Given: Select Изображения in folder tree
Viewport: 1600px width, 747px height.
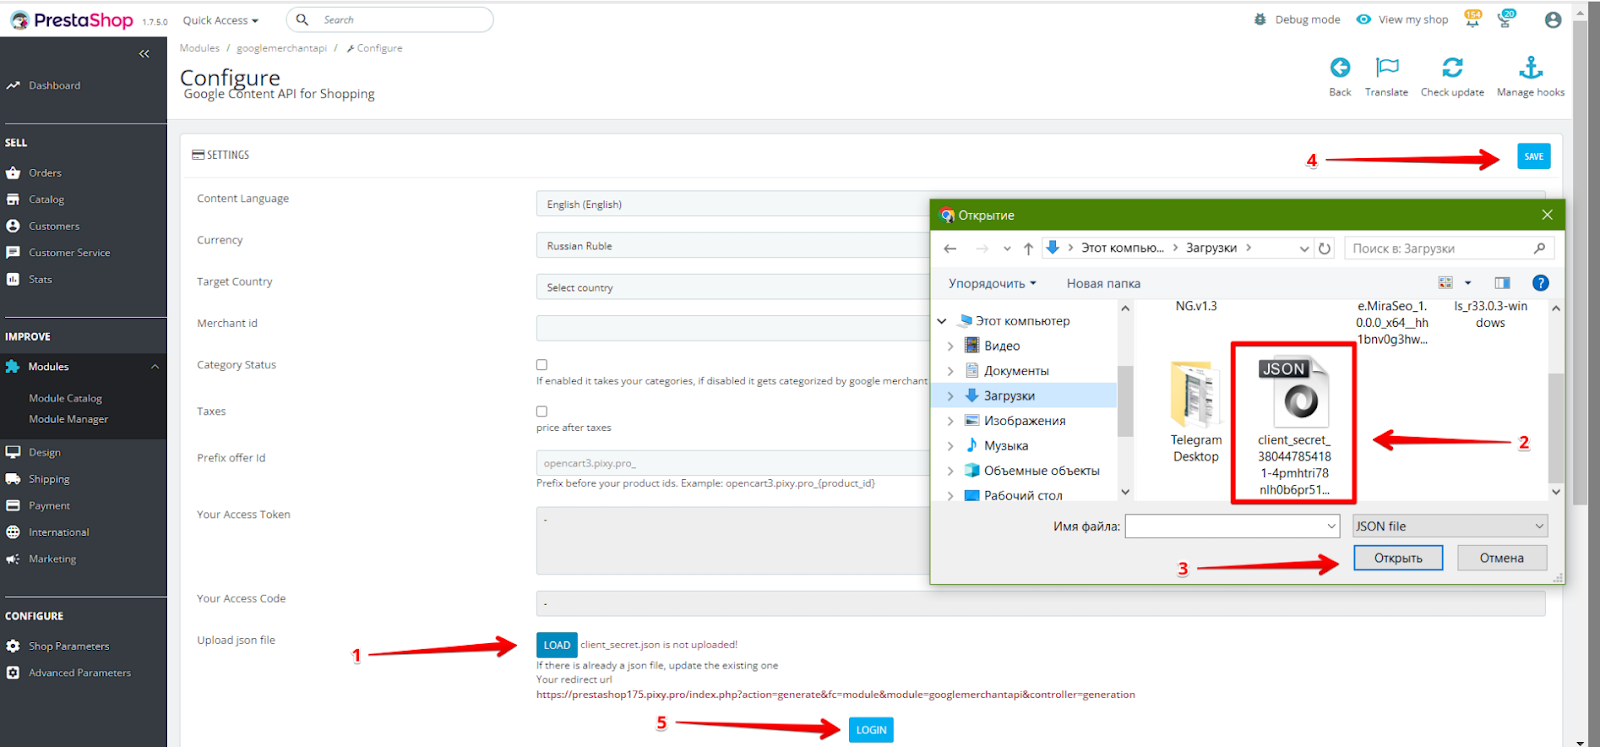Looking at the screenshot, I should click(1024, 421).
